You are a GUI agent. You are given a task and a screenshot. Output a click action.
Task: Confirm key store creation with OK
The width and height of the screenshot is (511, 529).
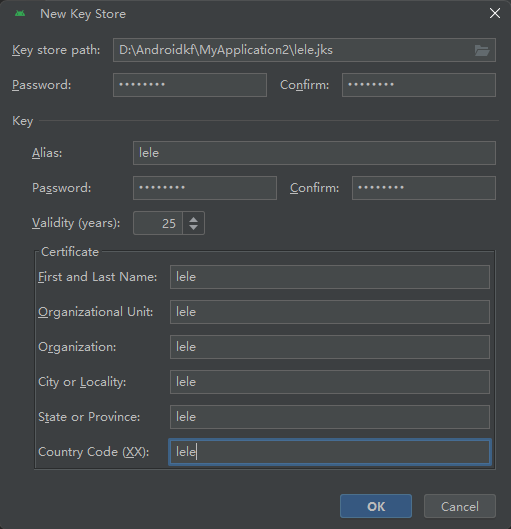(x=376, y=506)
